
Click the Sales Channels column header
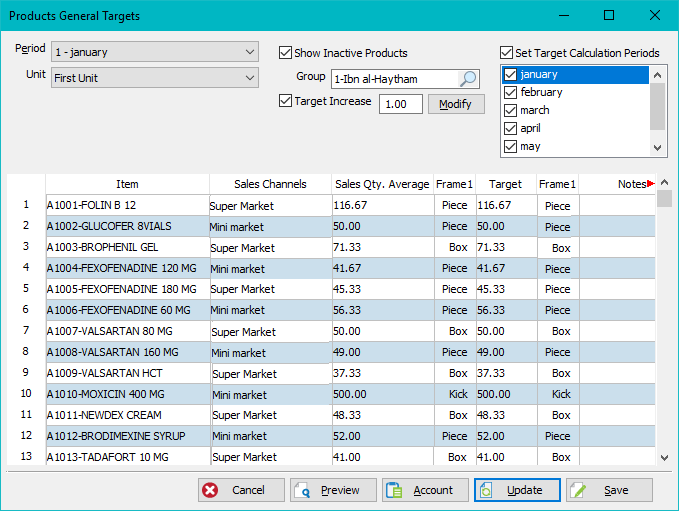point(271,184)
